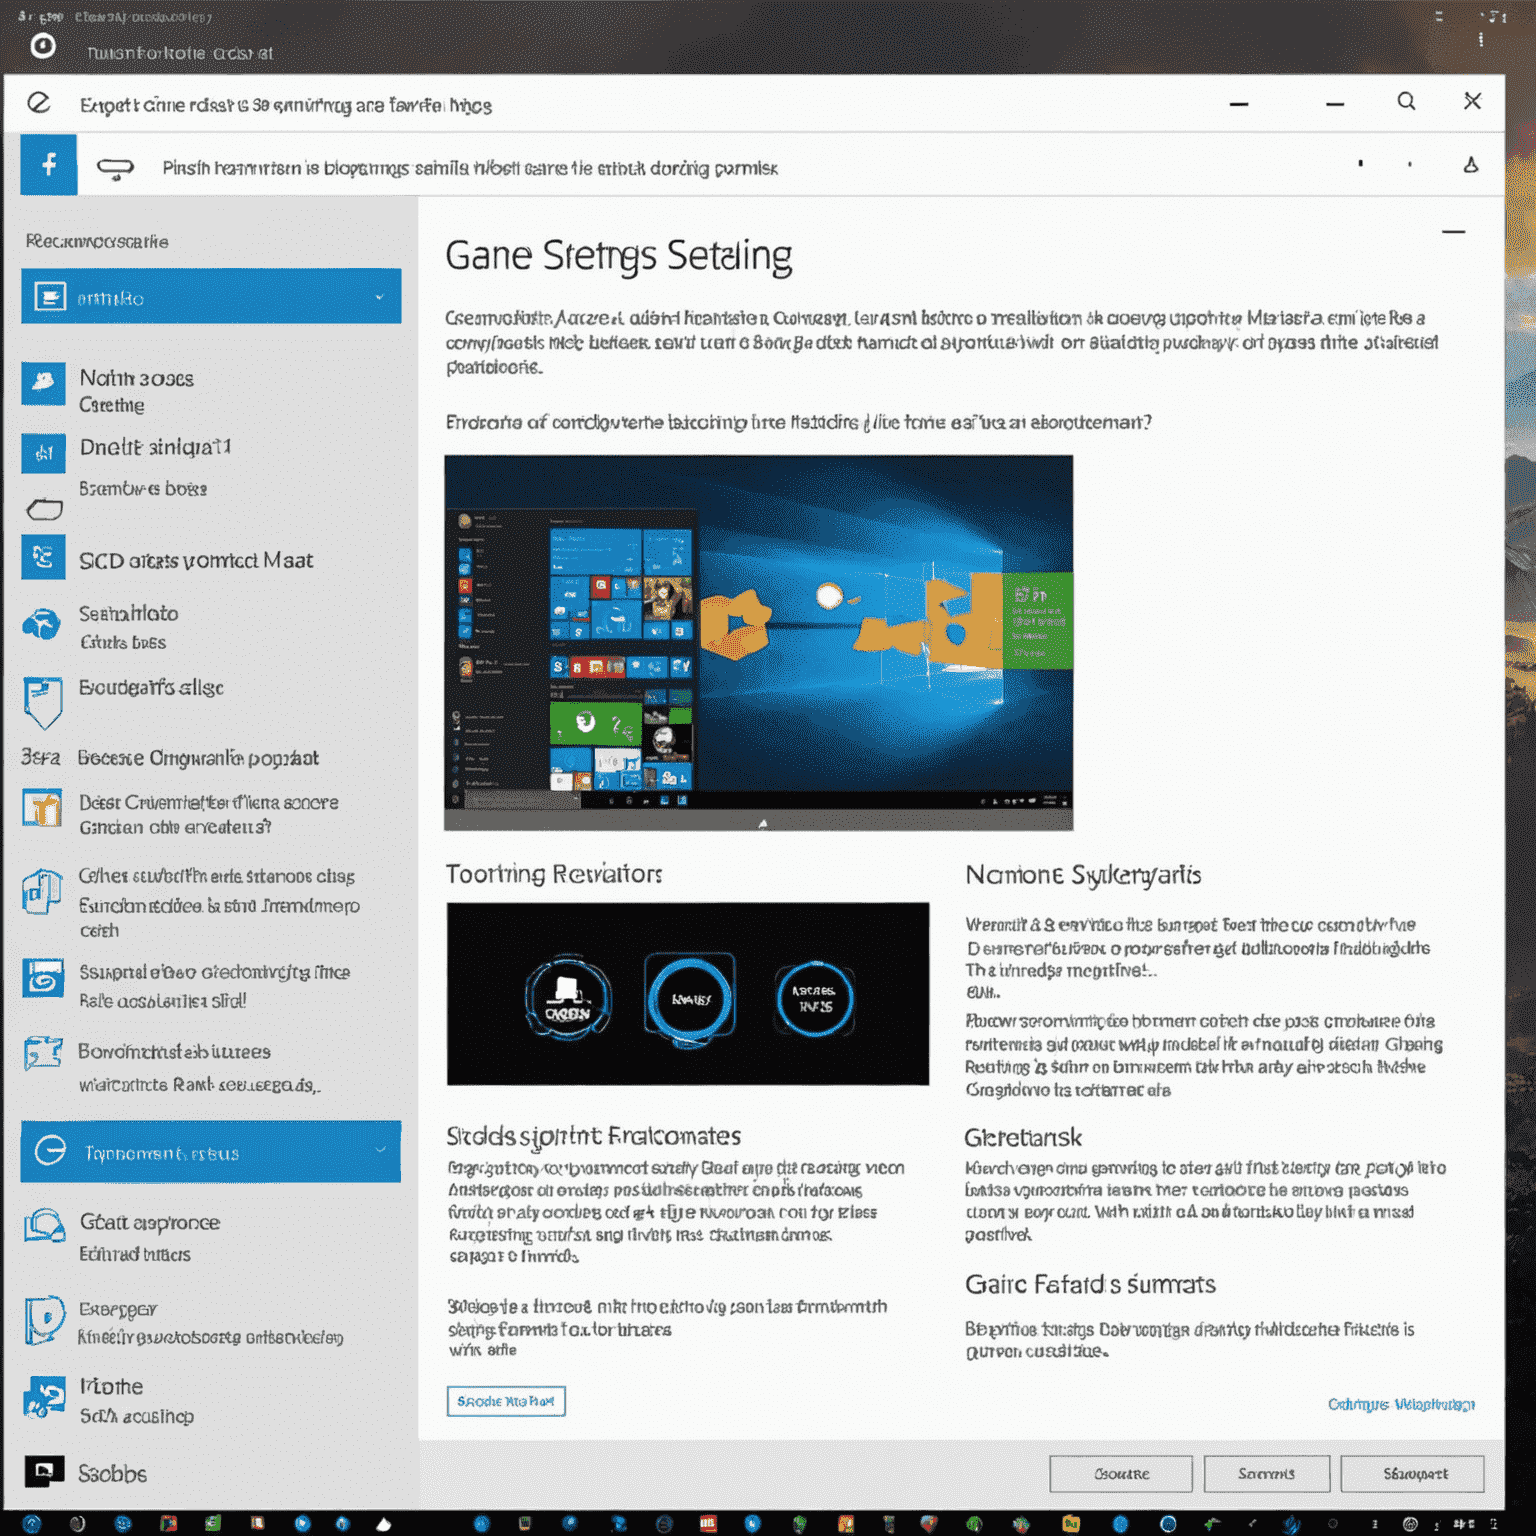Click the first of the three bottom-right buttons
The width and height of the screenshot is (1536, 1536).
click(x=1121, y=1474)
